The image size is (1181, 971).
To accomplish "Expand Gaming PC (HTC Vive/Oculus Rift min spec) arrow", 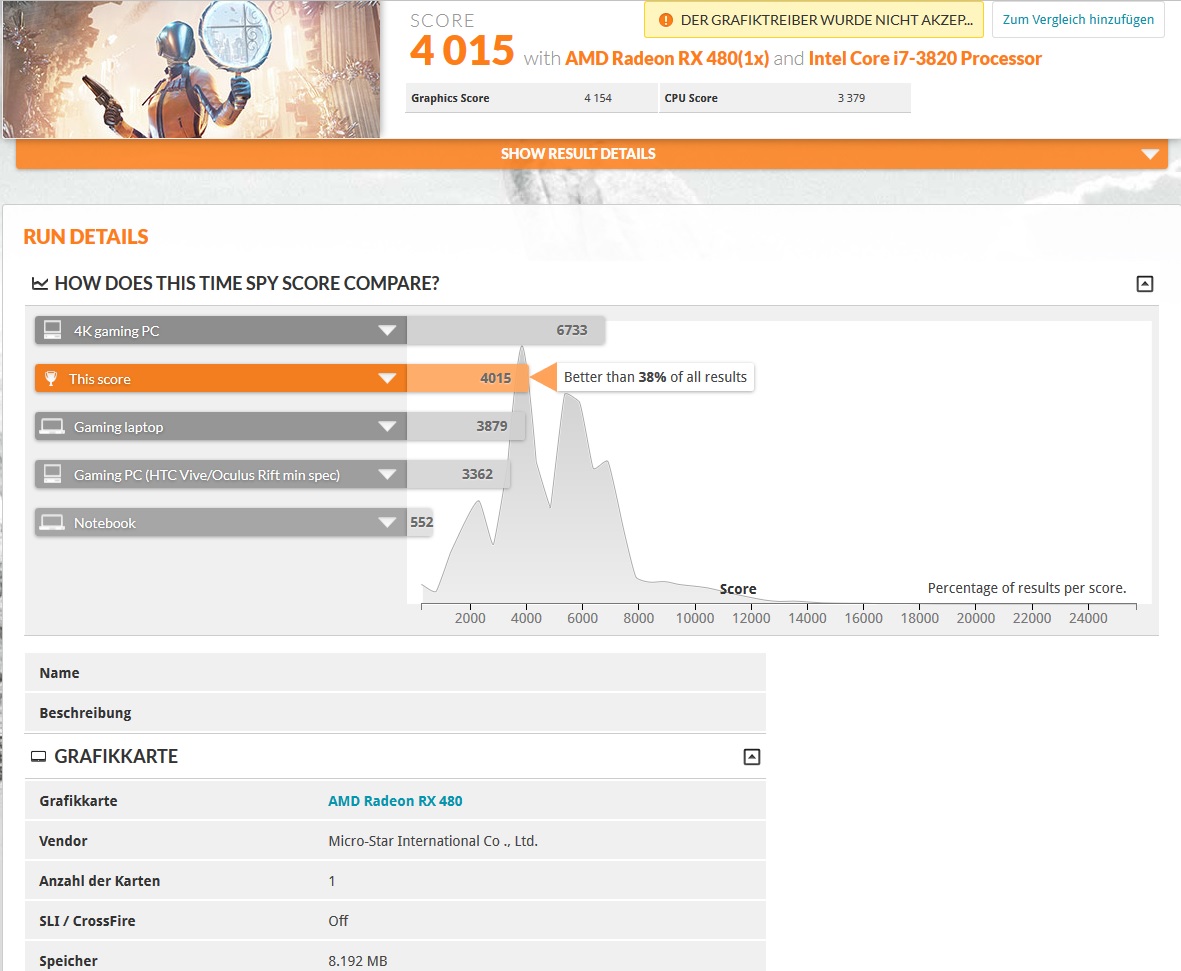I will 386,475.
